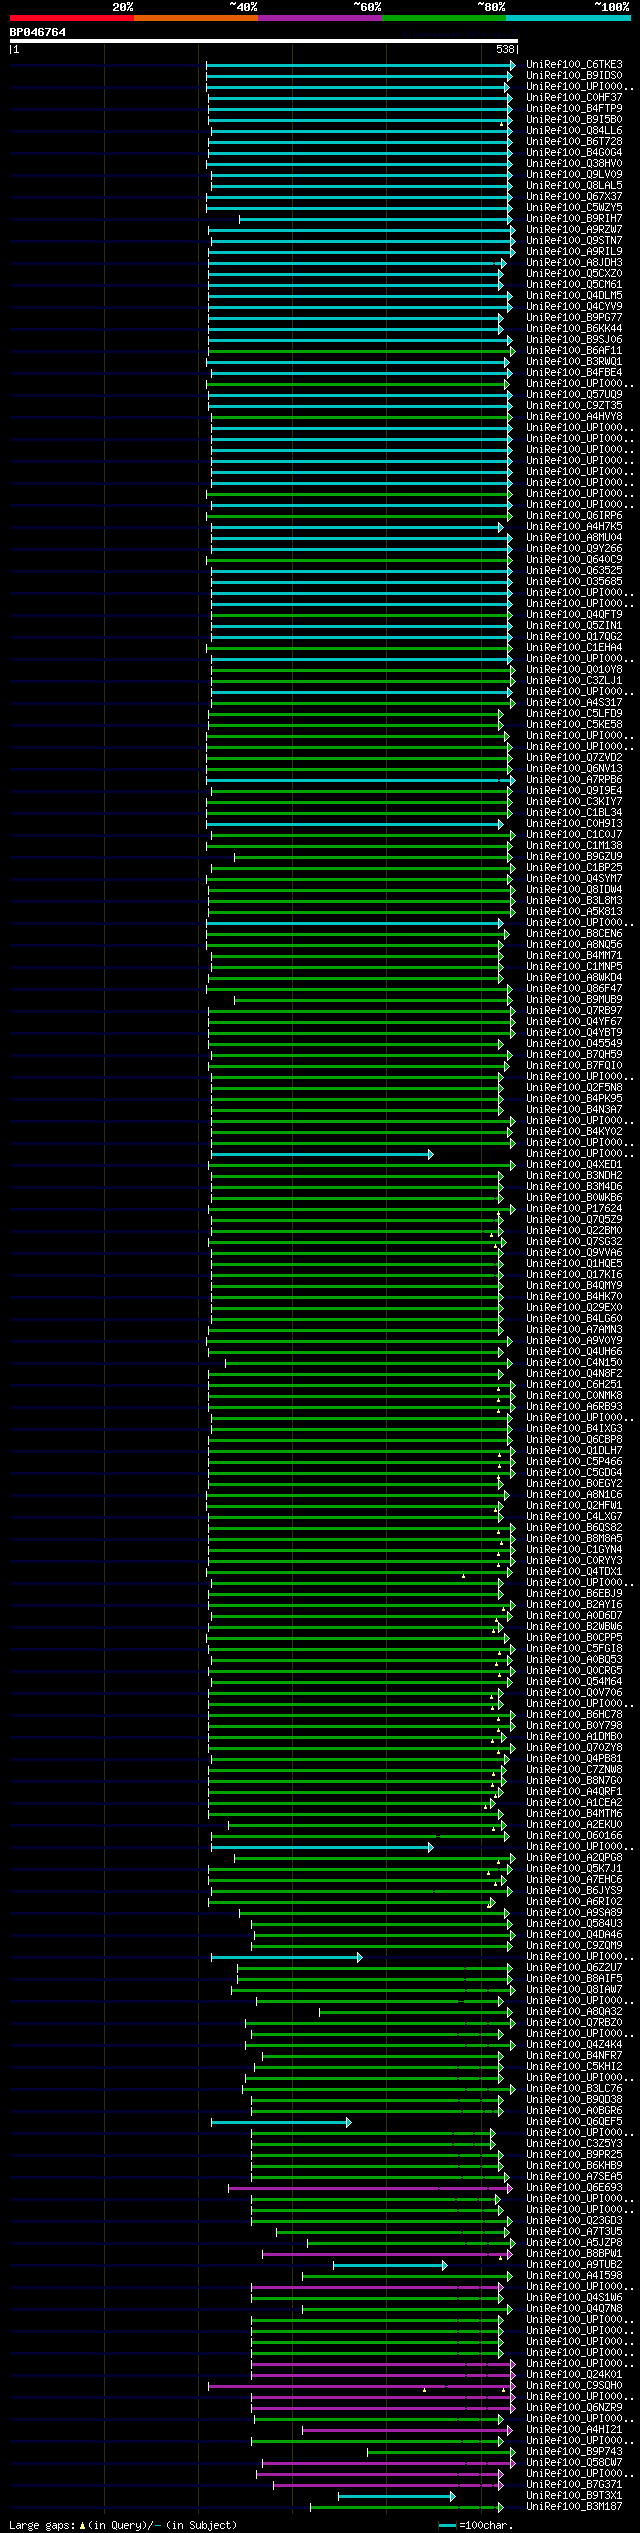Open hit UniRef100_C6TKE3
640x2533 pixels.
pyautogui.click(x=574, y=65)
